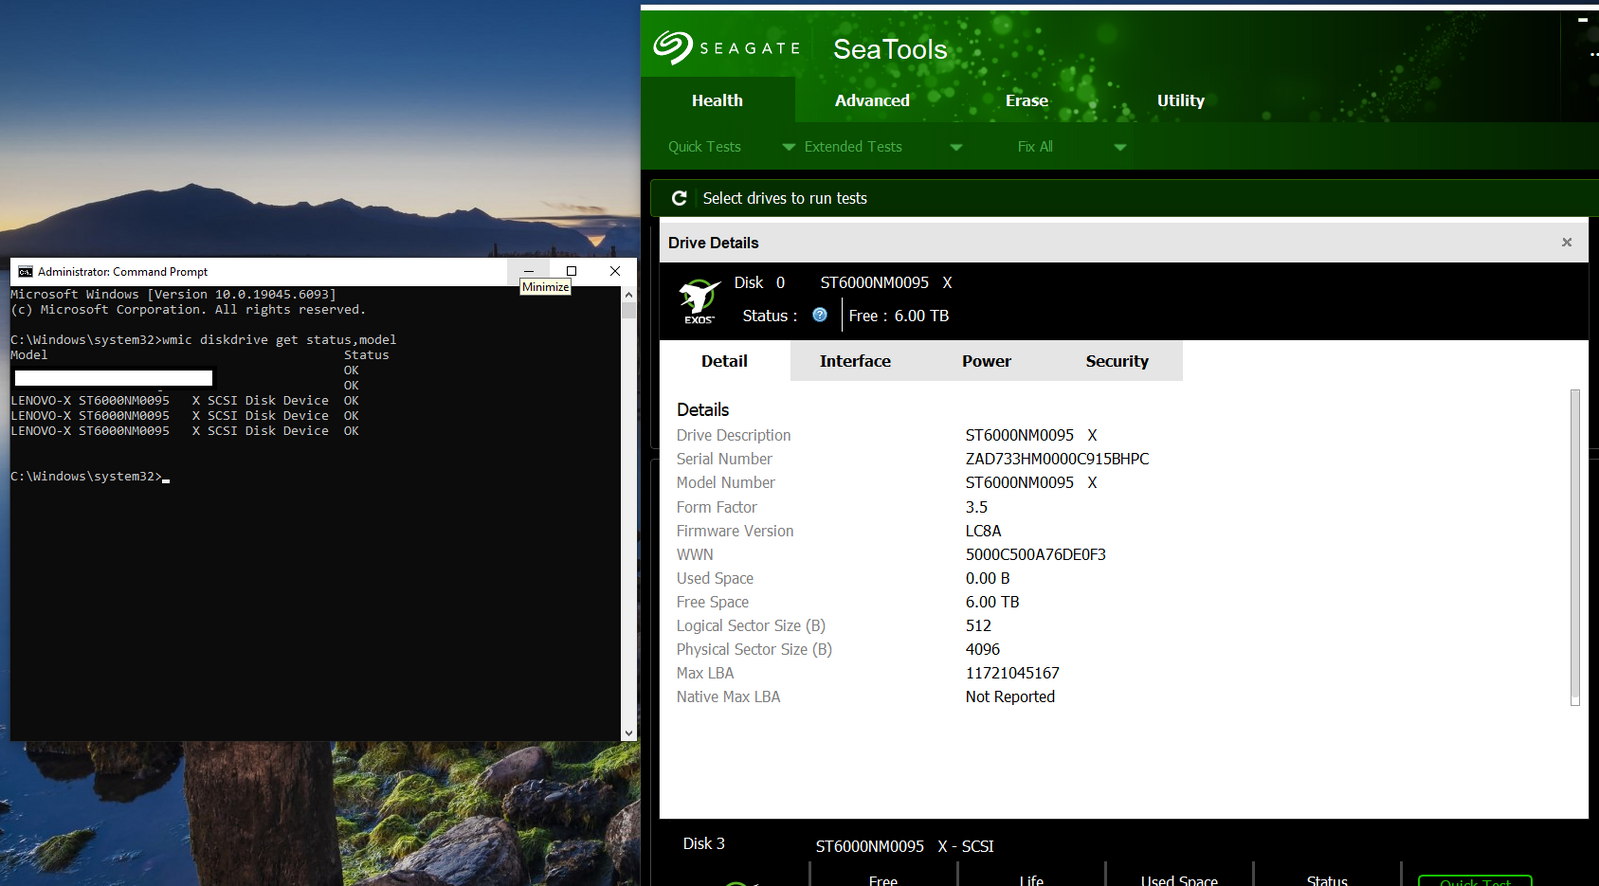Click the Physical Sector Size value 4096

click(982, 649)
